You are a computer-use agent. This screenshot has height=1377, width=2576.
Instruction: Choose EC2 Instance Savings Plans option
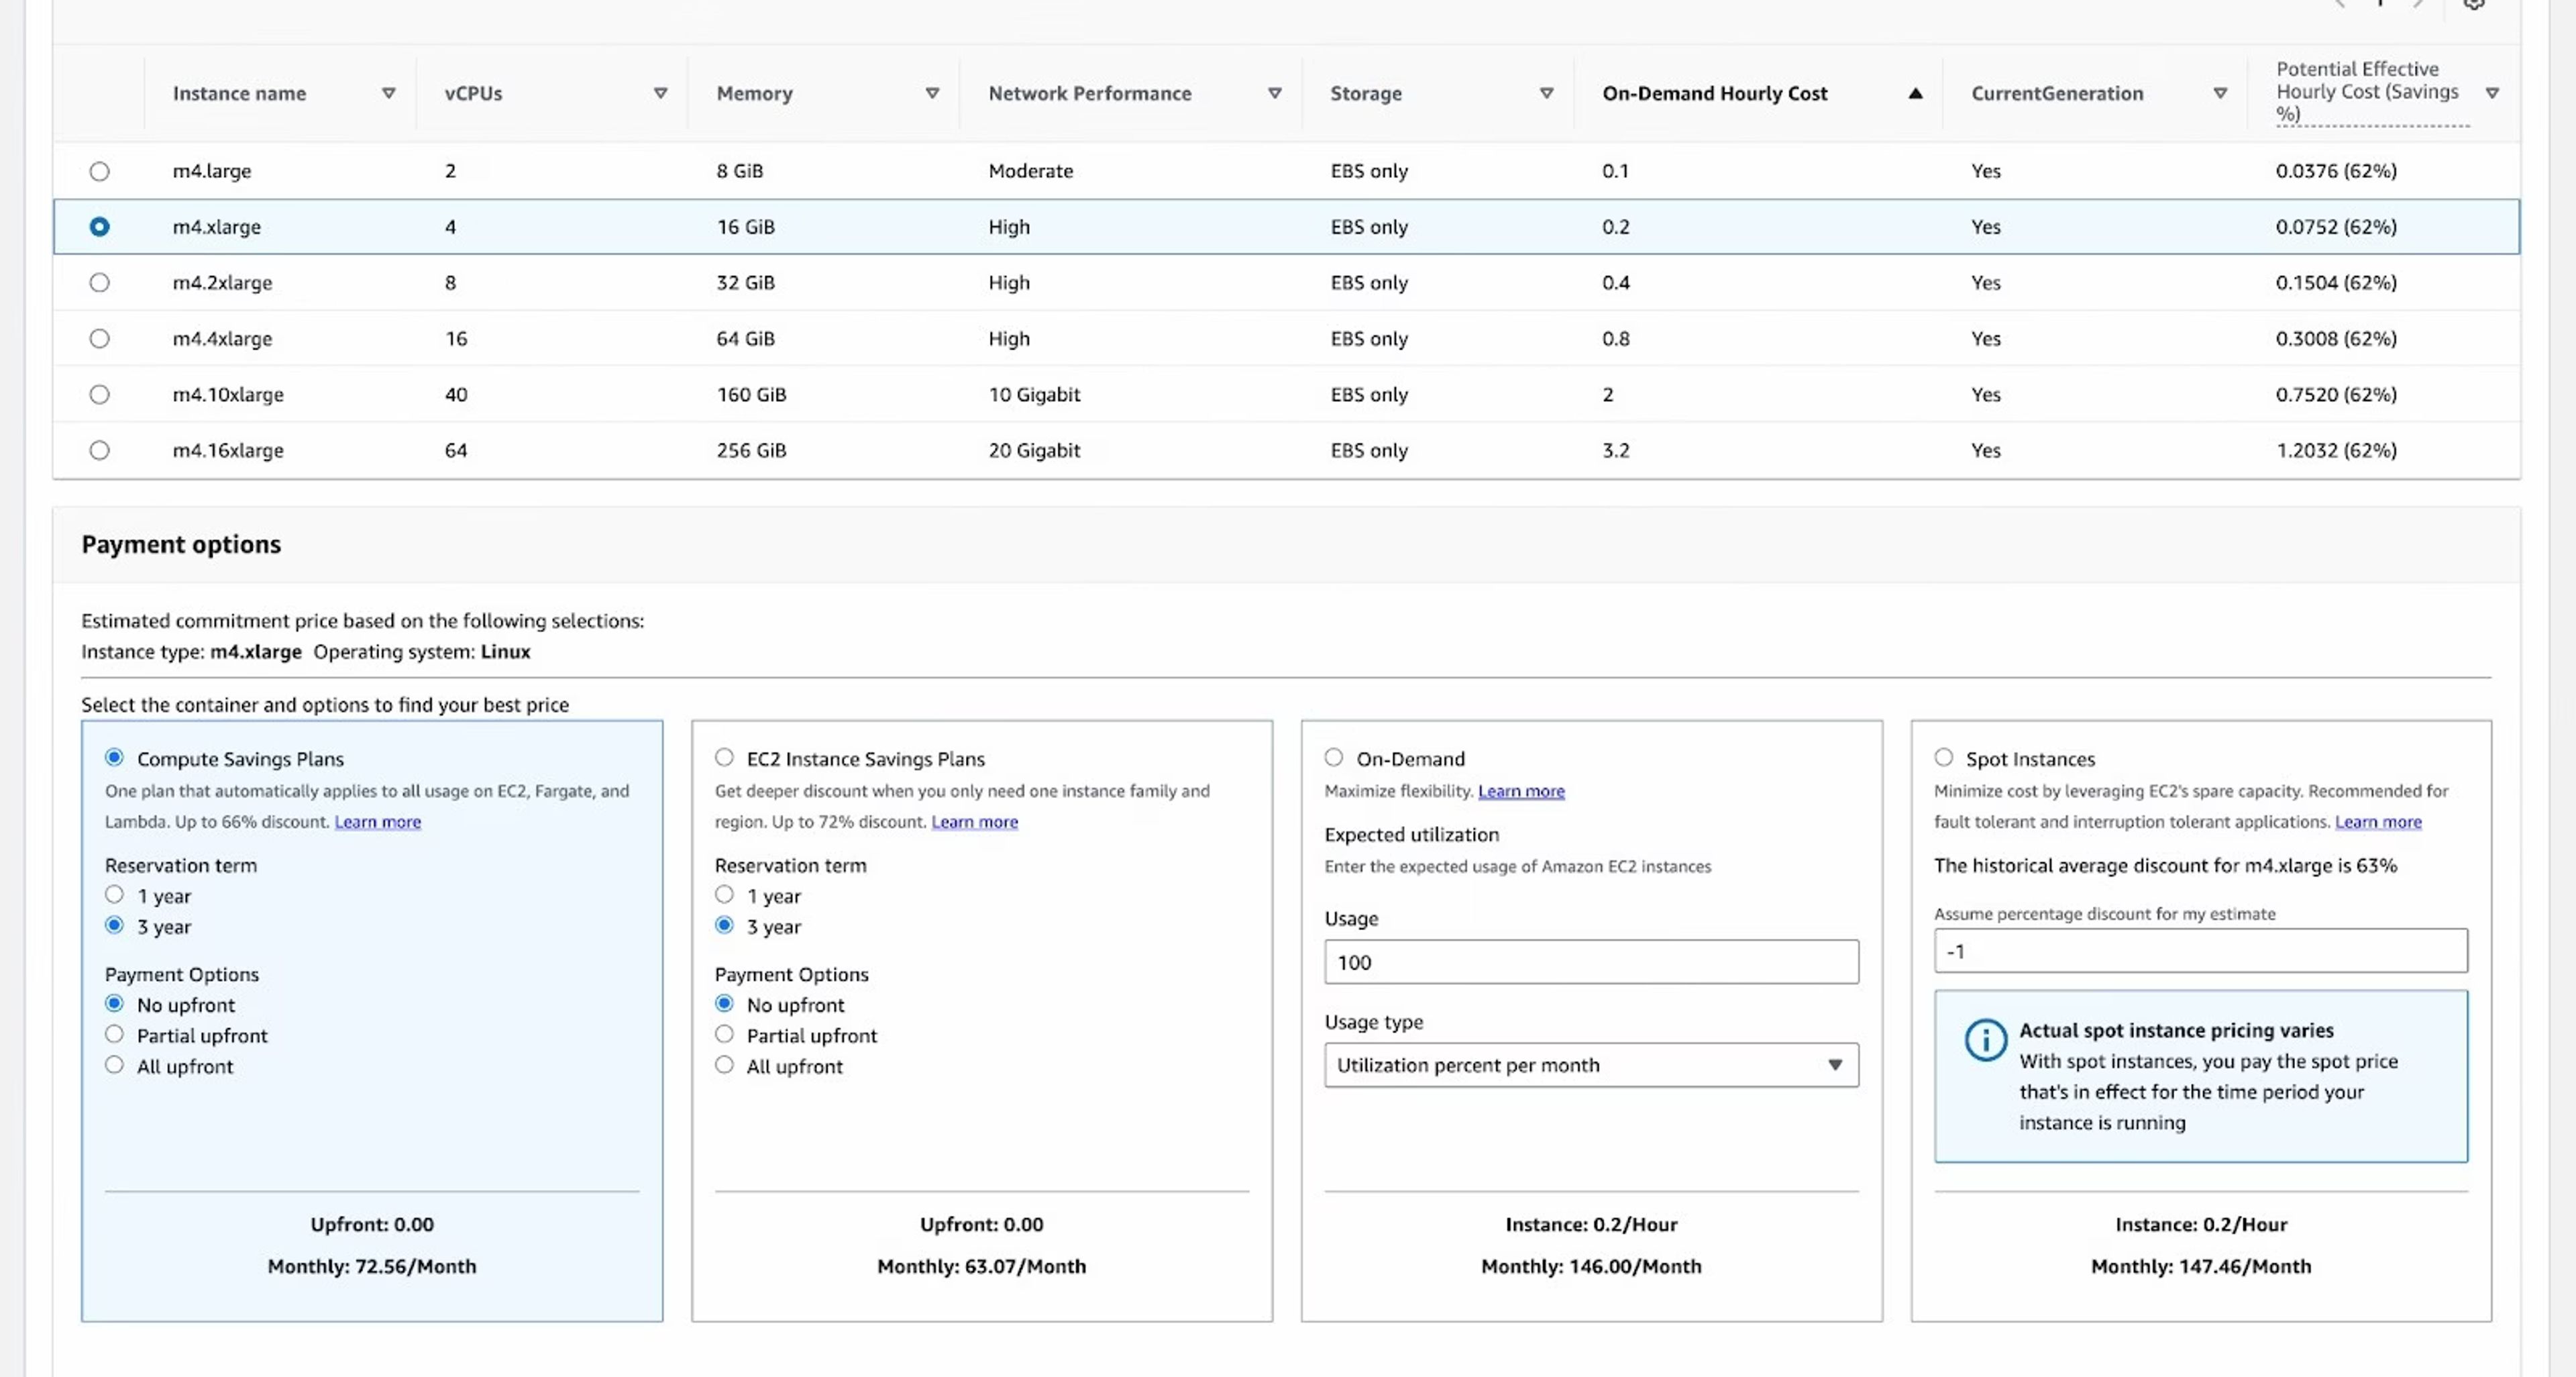(724, 757)
